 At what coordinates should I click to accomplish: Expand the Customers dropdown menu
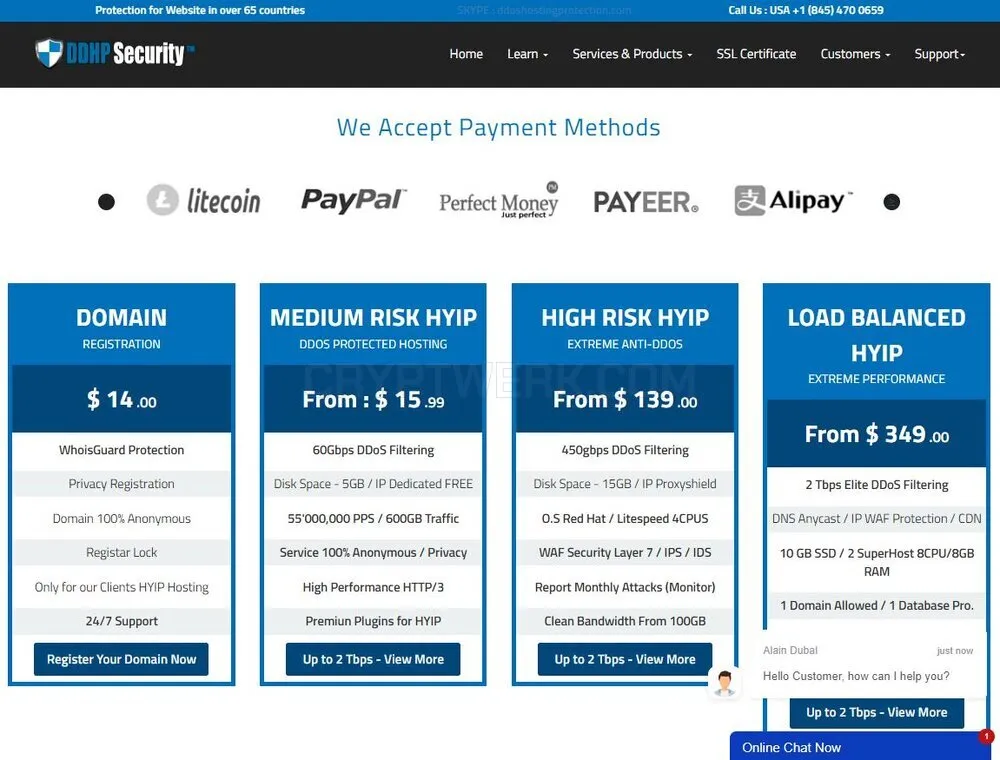[855, 54]
